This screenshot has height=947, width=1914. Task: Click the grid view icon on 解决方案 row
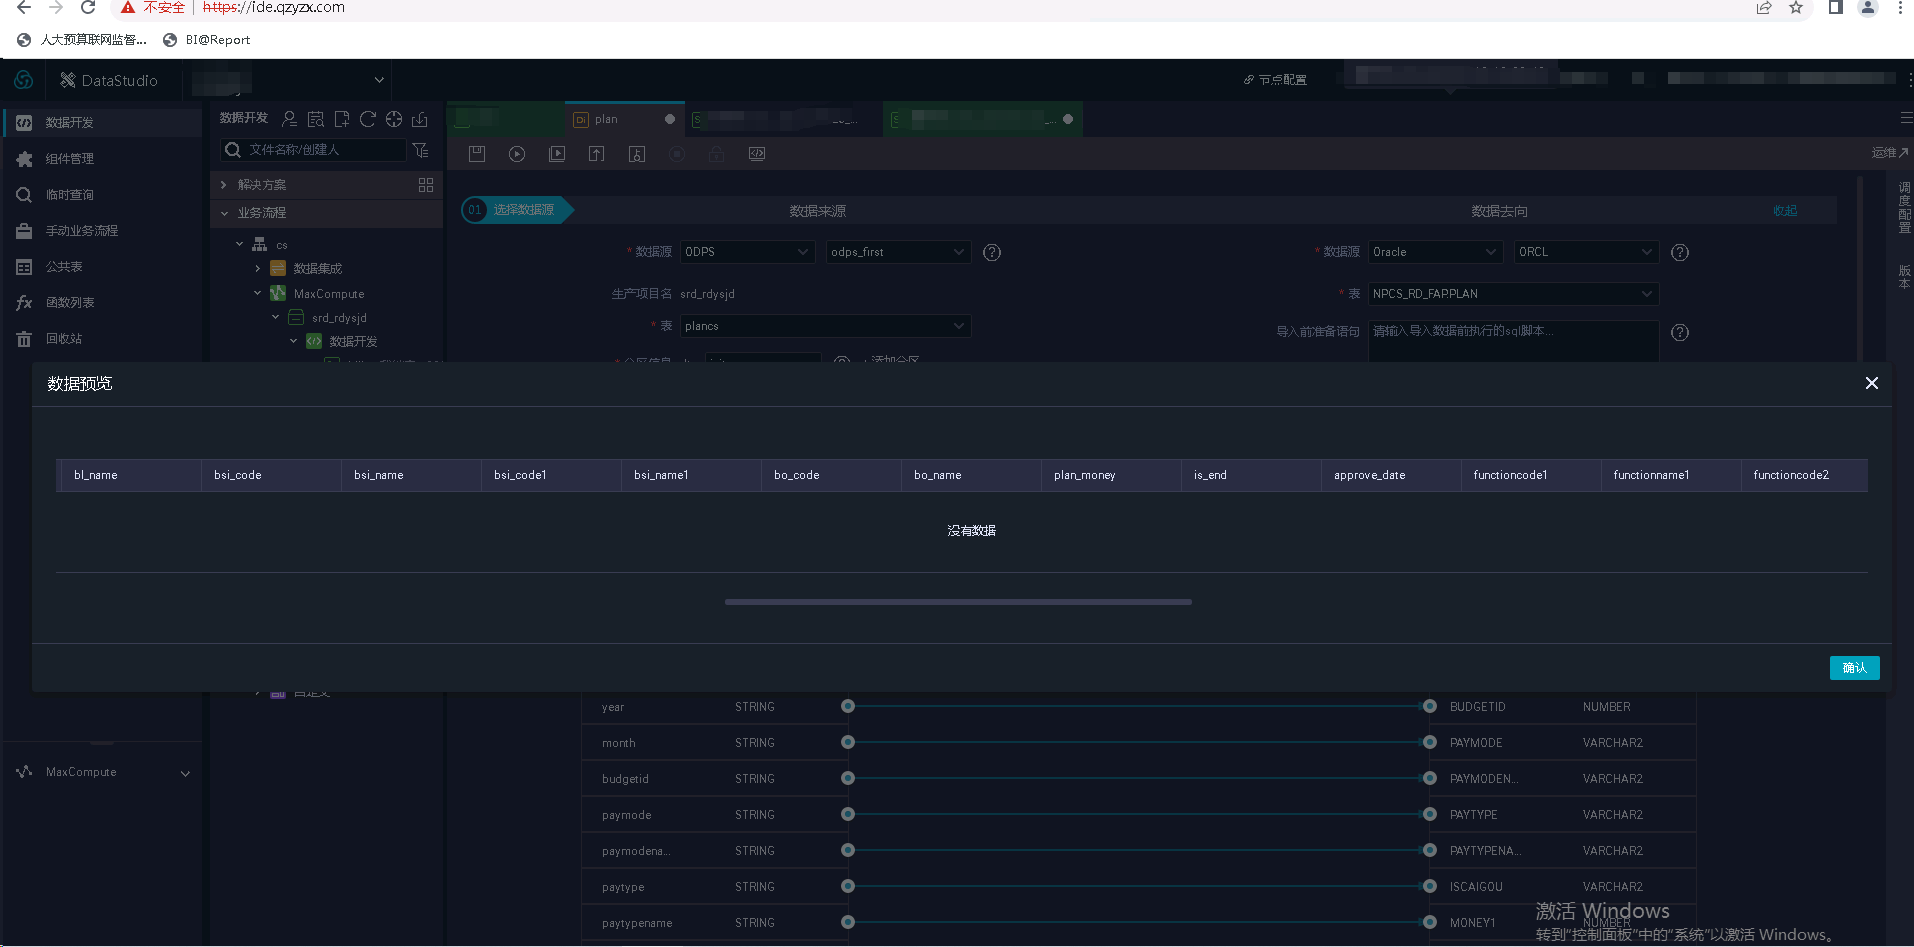[426, 185]
